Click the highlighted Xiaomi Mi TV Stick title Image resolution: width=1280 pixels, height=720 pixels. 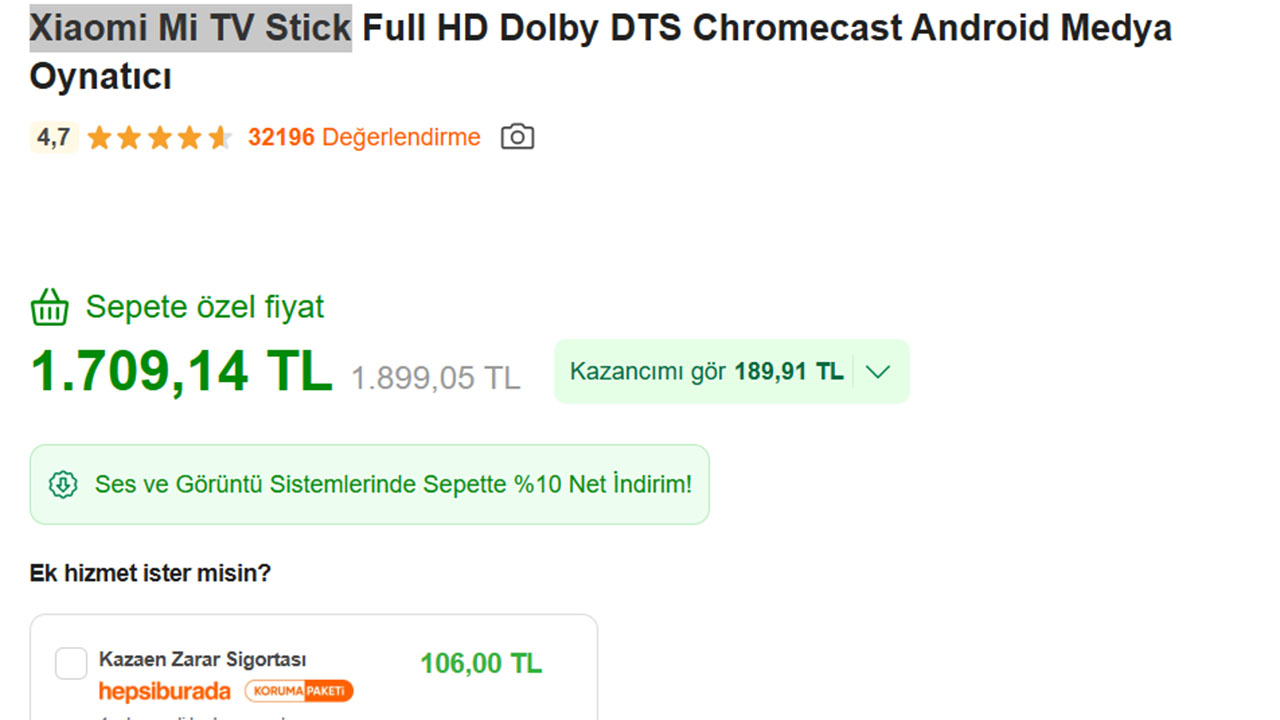(190, 28)
